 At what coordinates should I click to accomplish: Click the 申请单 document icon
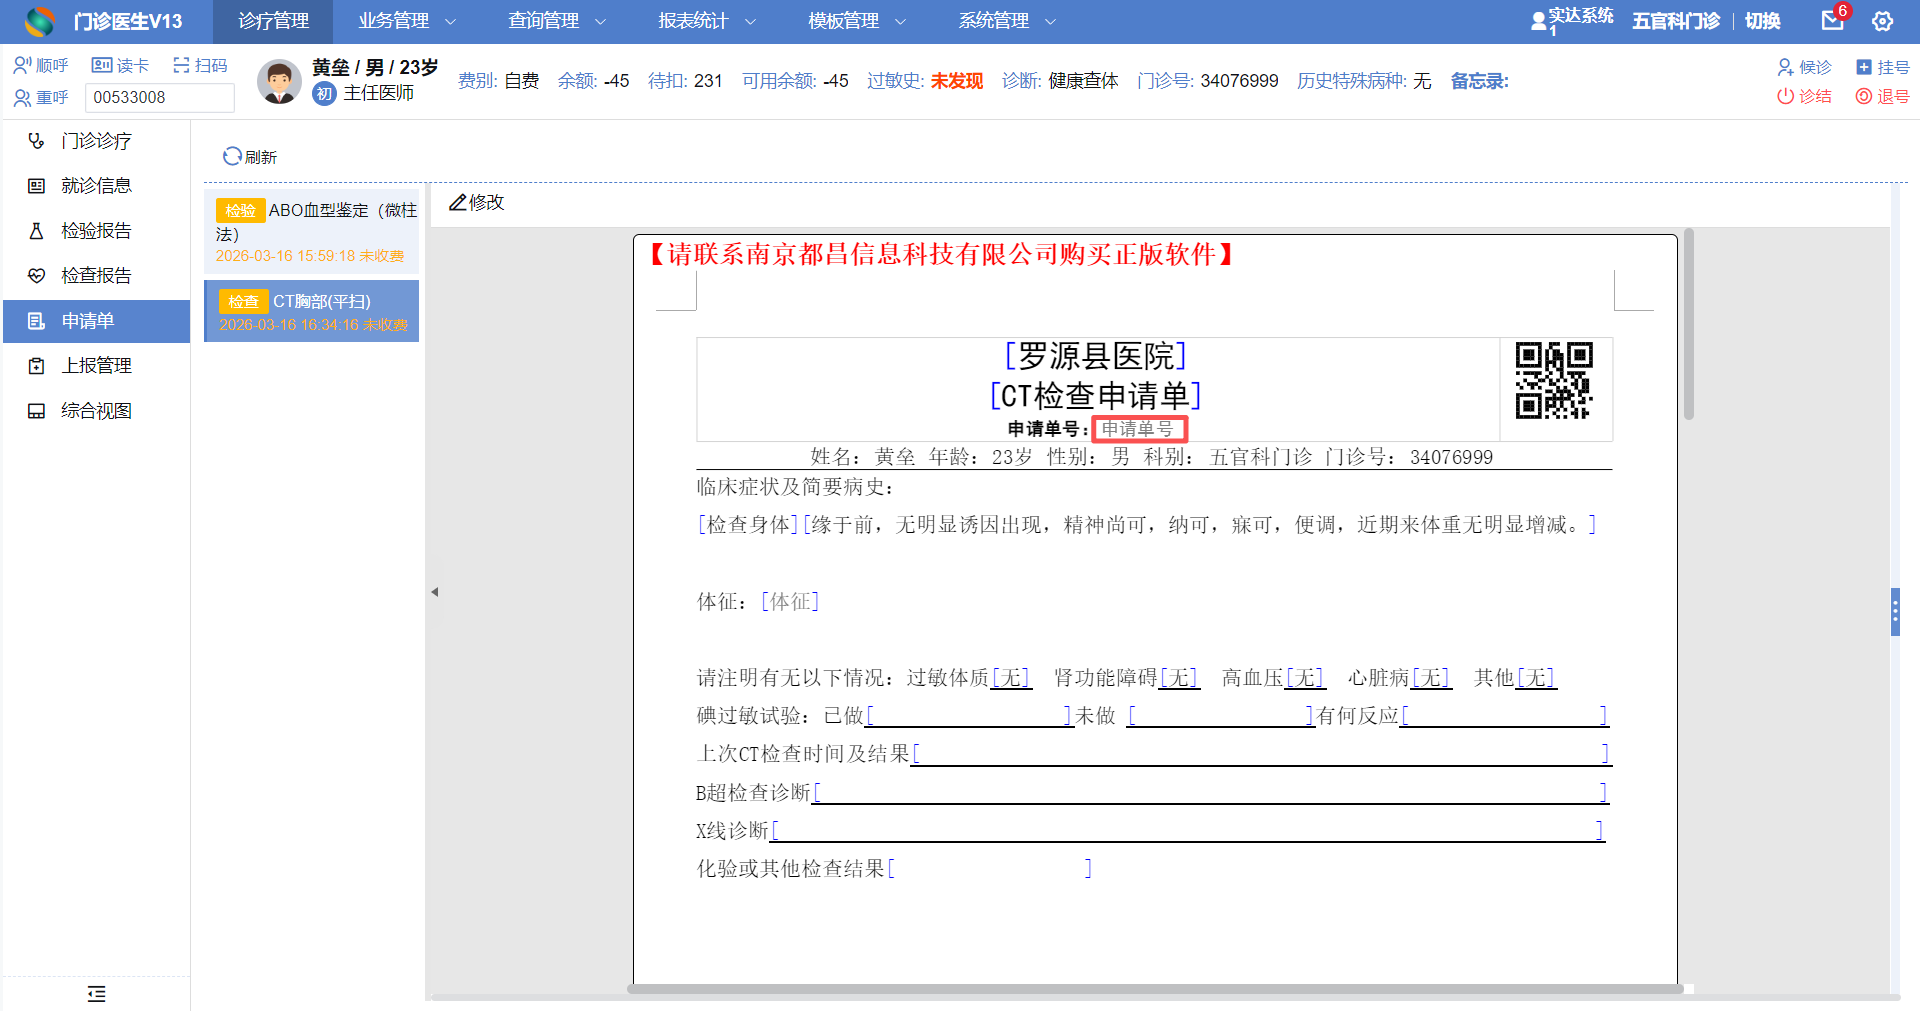37,321
